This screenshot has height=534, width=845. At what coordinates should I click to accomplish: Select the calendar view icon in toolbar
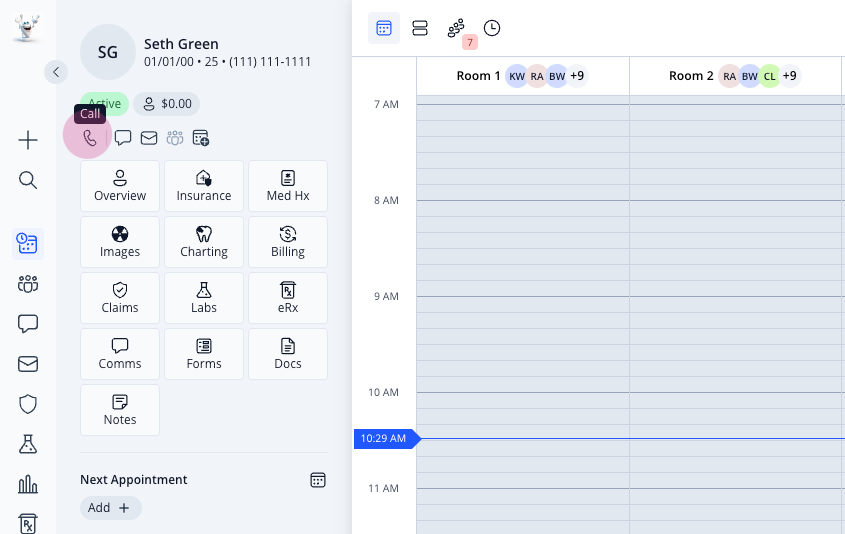384,28
